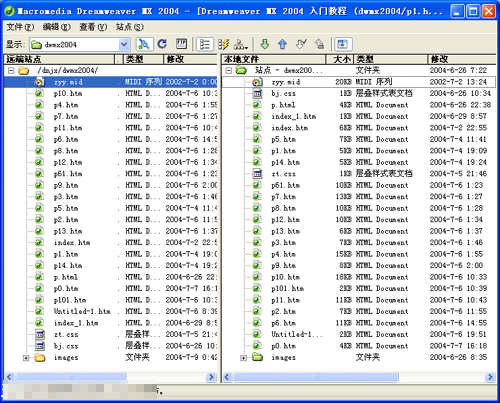Image resolution: width=500 pixels, height=403 pixels.
Task: Collapse the local 站点 - dwmx200... root
Action: click(228, 71)
